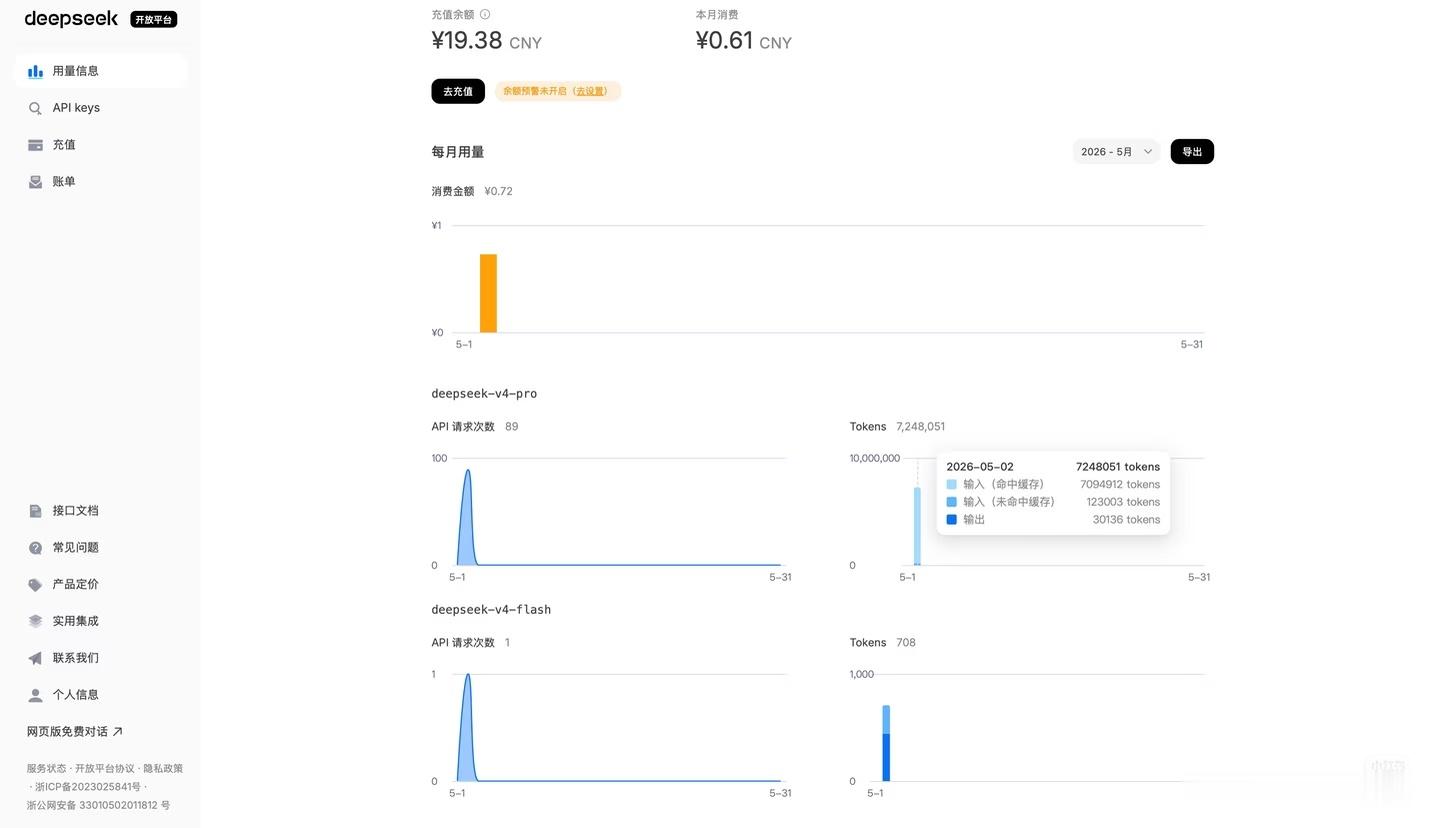1440x828 pixels.
Task: Click the 消费金额 ¥0.72 value
Action: (x=498, y=191)
